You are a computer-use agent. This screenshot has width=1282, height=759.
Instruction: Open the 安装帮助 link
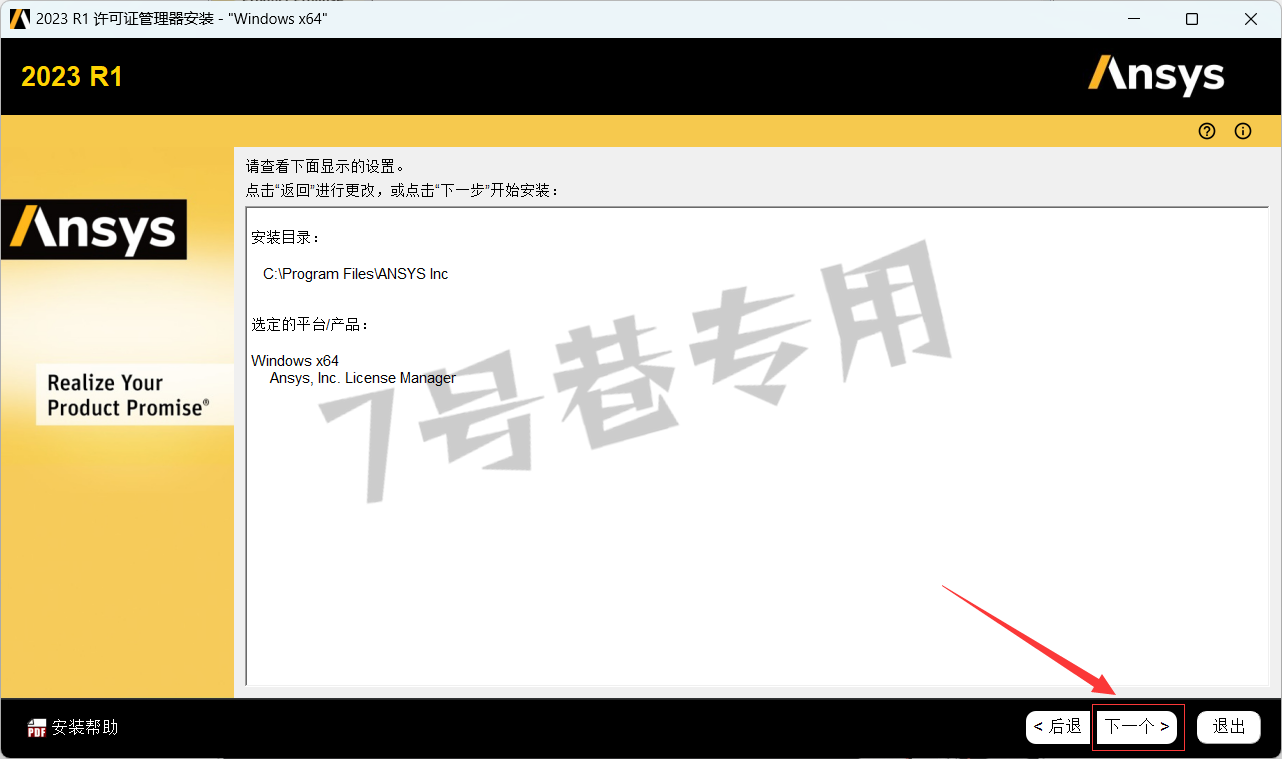85,728
